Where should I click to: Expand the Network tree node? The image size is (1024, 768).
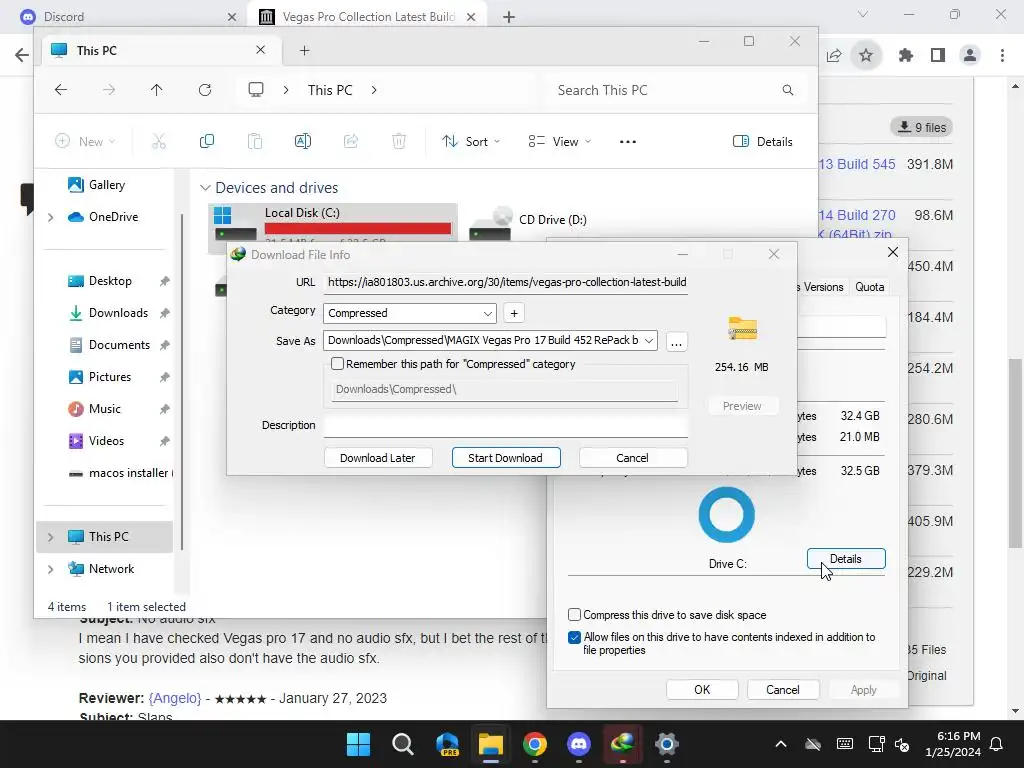(51, 569)
